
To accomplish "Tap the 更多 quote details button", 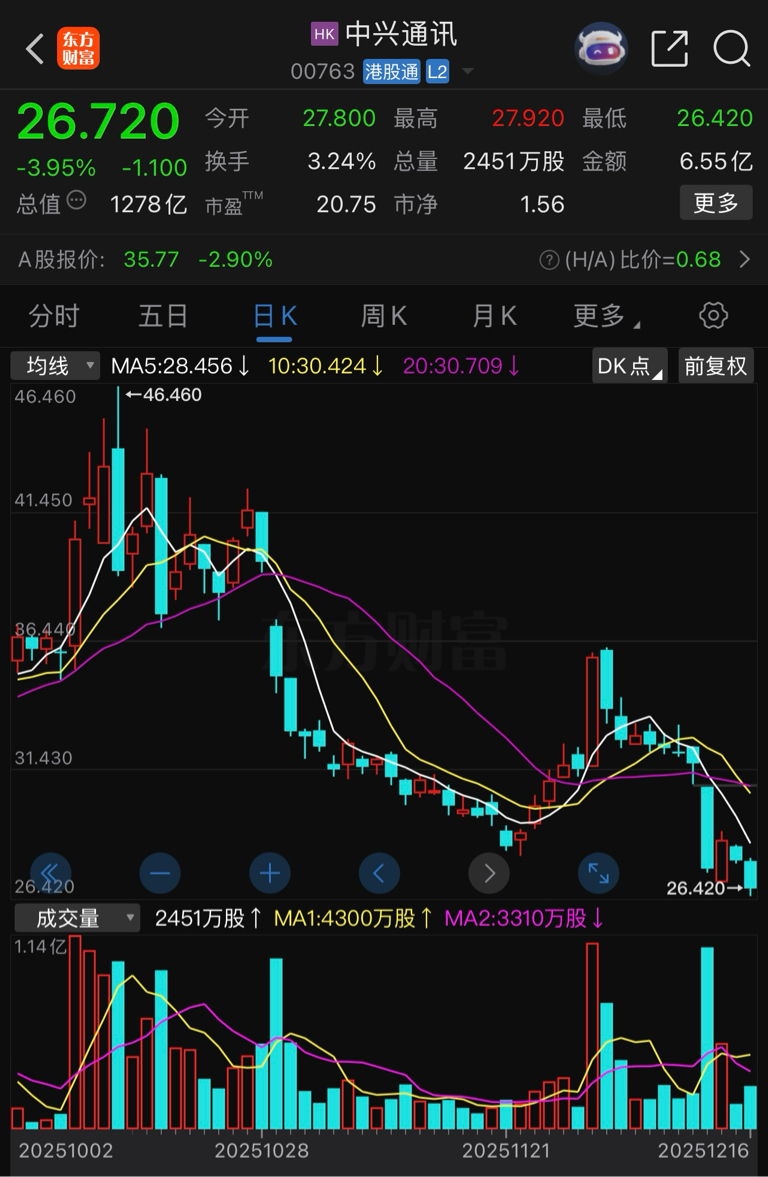I will pos(715,202).
